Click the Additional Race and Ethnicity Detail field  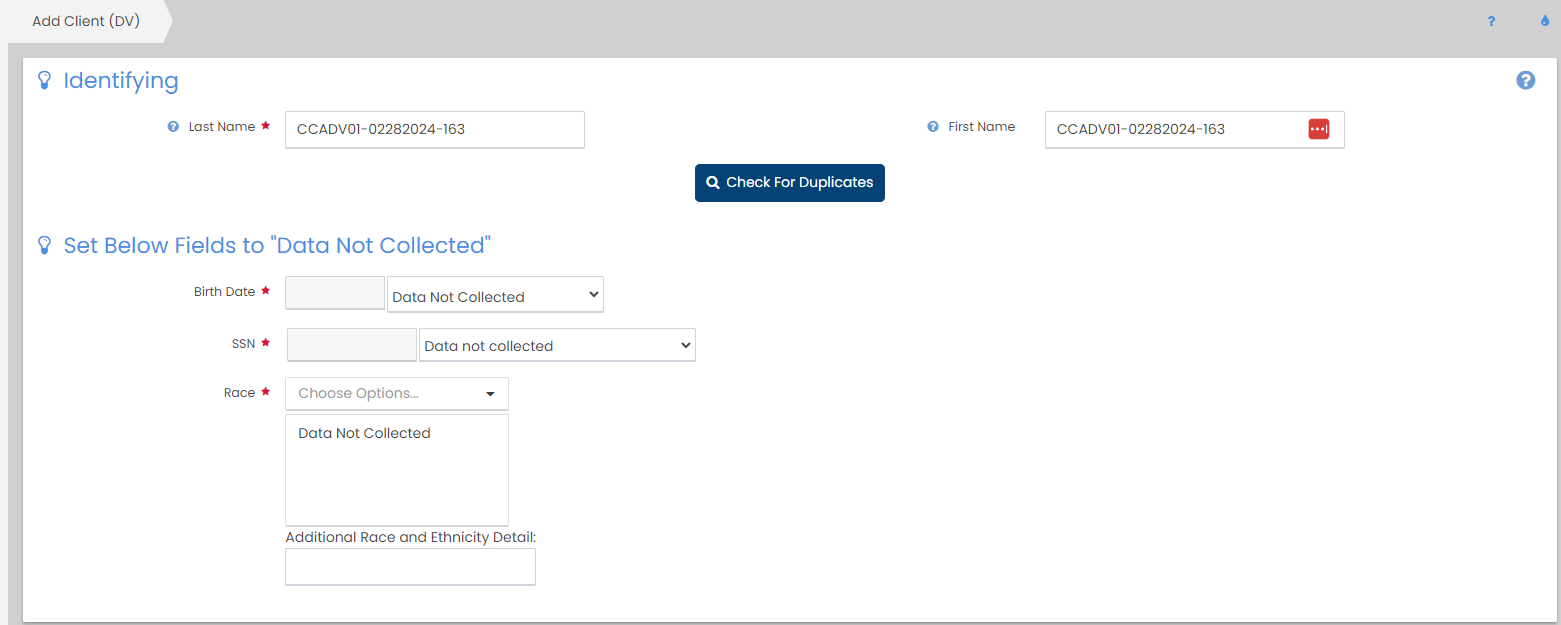pyautogui.click(x=410, y=566)
